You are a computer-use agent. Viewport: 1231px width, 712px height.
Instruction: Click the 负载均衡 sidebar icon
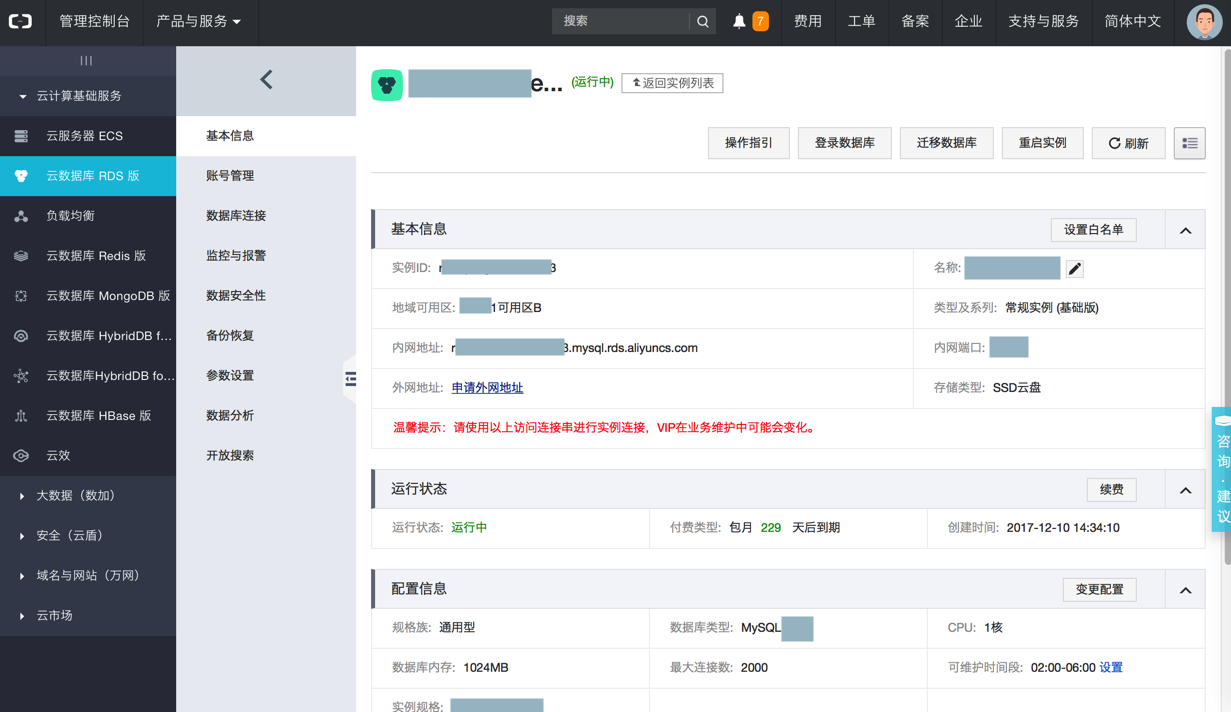(21, 216)
